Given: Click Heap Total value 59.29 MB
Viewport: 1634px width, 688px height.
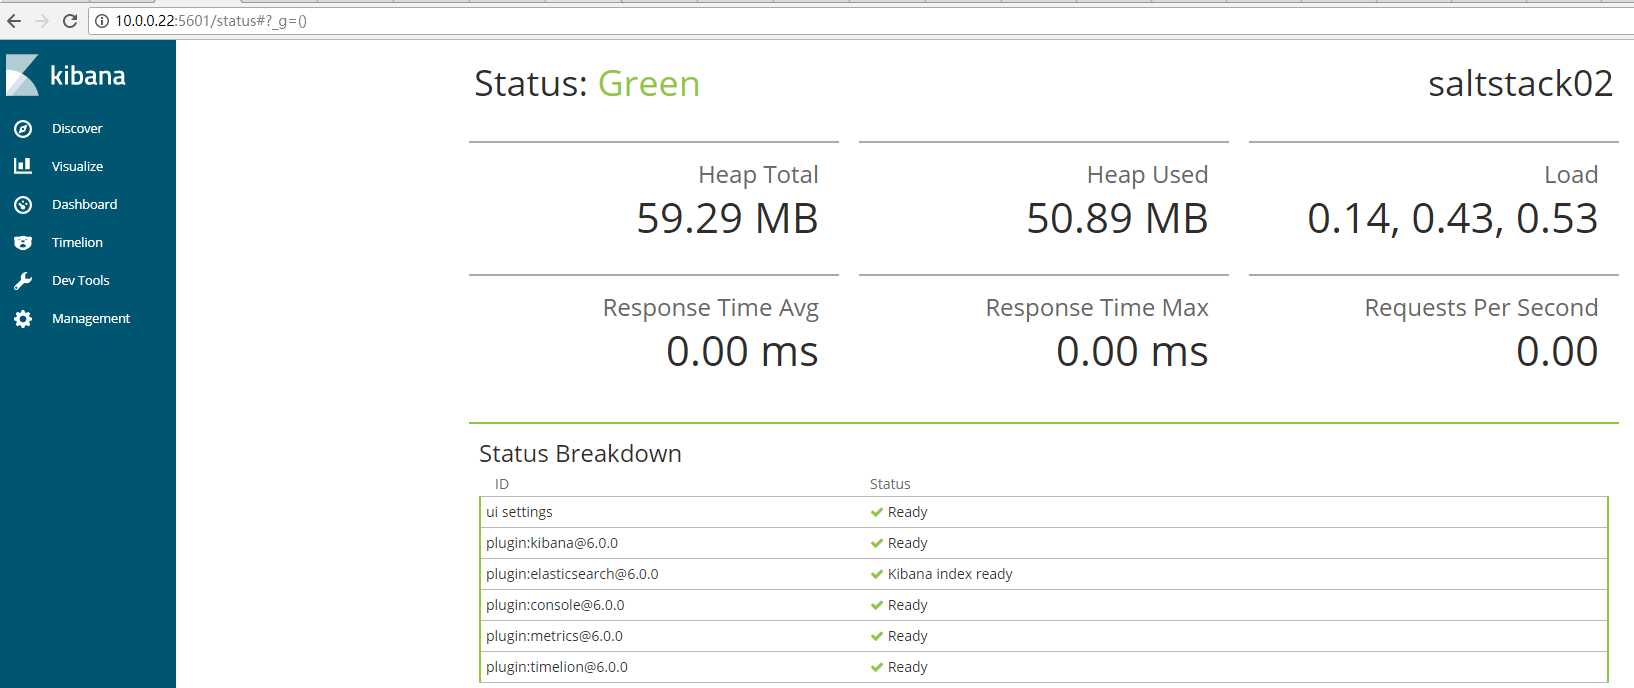Looking at the screenshot, I should tap(728, 219).
